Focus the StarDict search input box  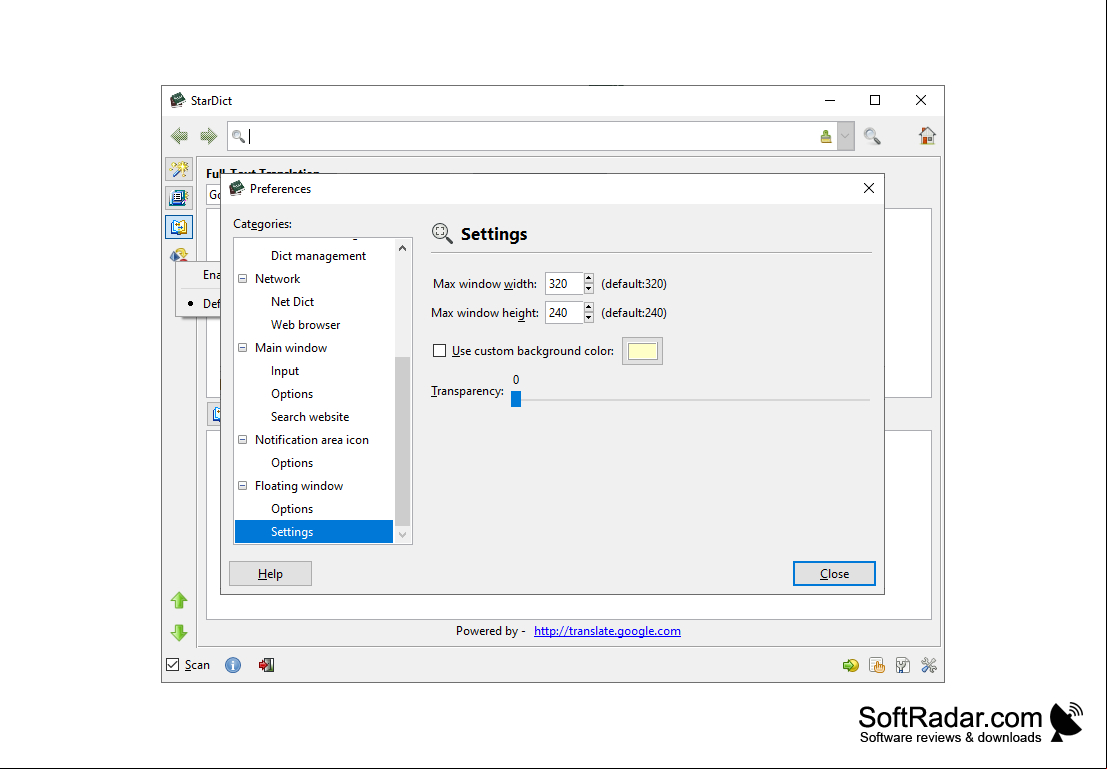(532, 136)
